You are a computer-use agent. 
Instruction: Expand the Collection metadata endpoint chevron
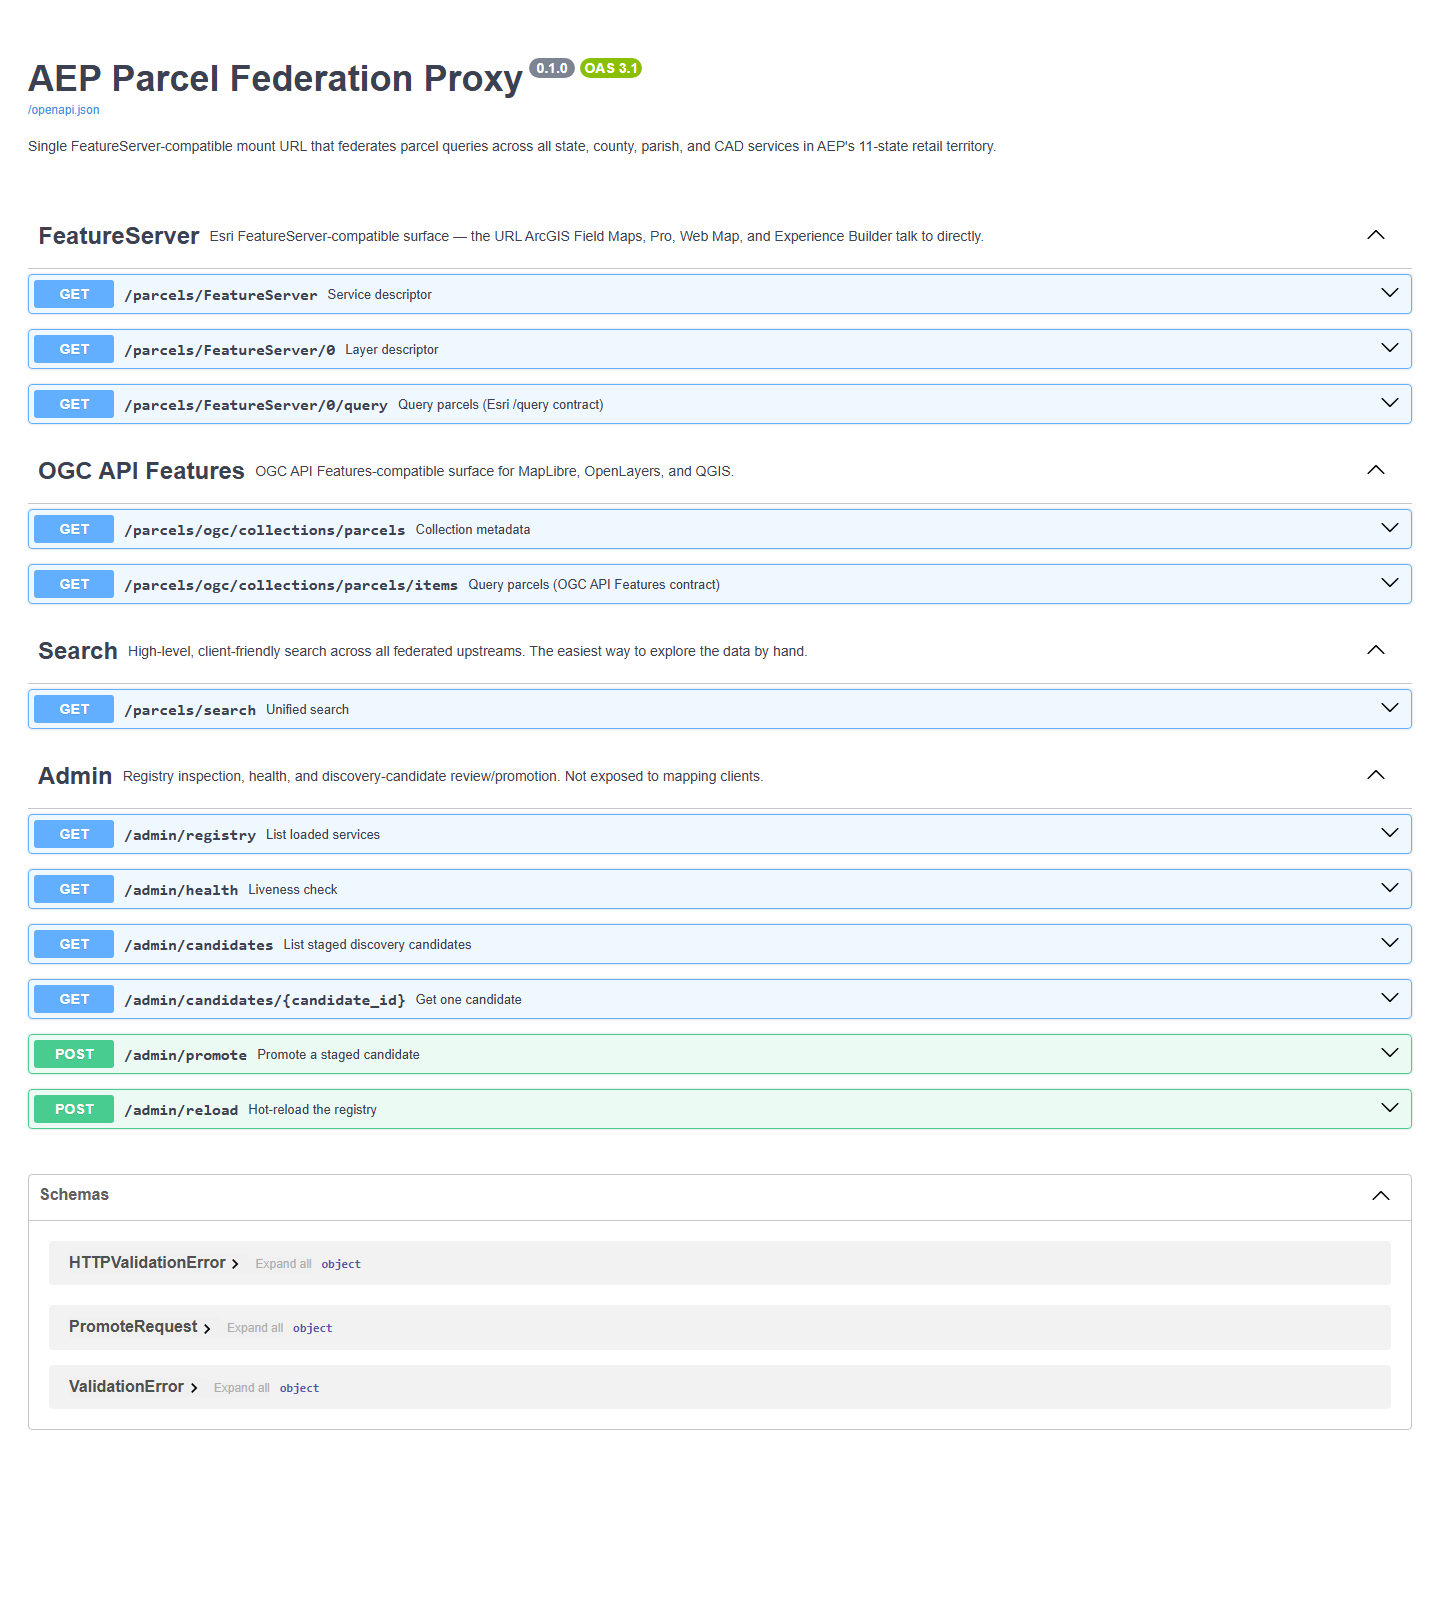point(1390,528)
